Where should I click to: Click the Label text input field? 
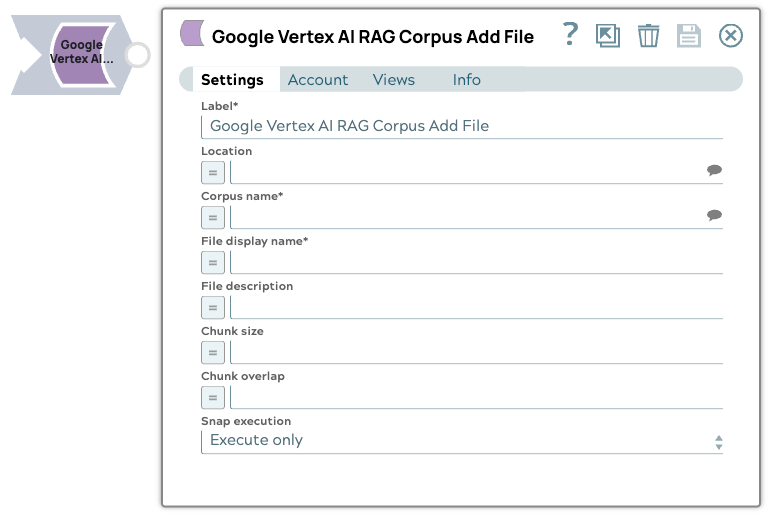pos(461,126)
